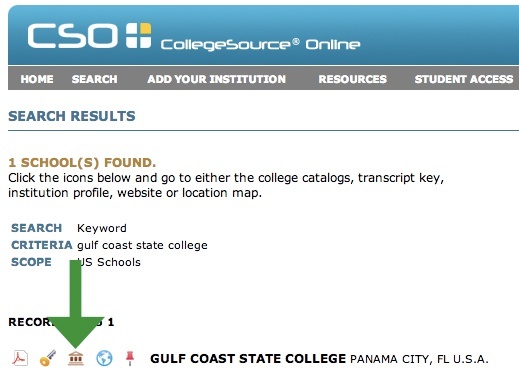View the institution profile building icon
This screenshot has width=519, height=379.
76,358
